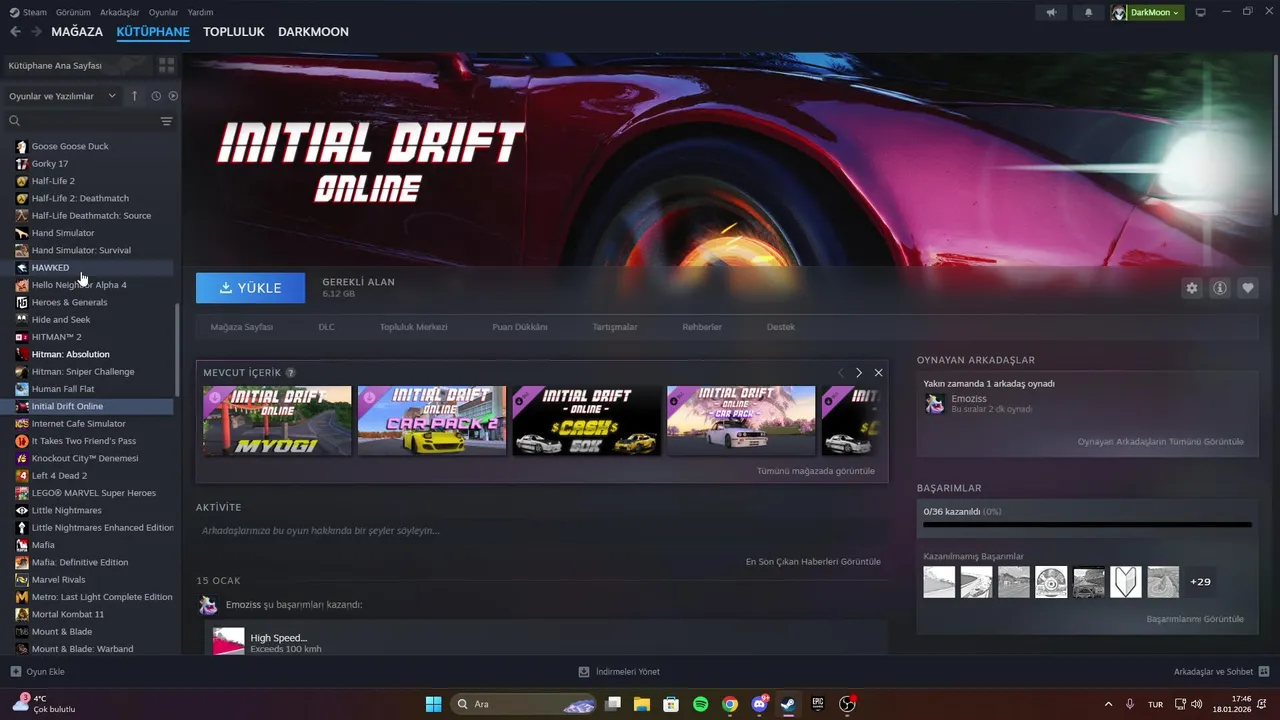This screenshot has height=720, width=1280.
Task: Open the DARKMOON profile tab
Action: (313, 32)
